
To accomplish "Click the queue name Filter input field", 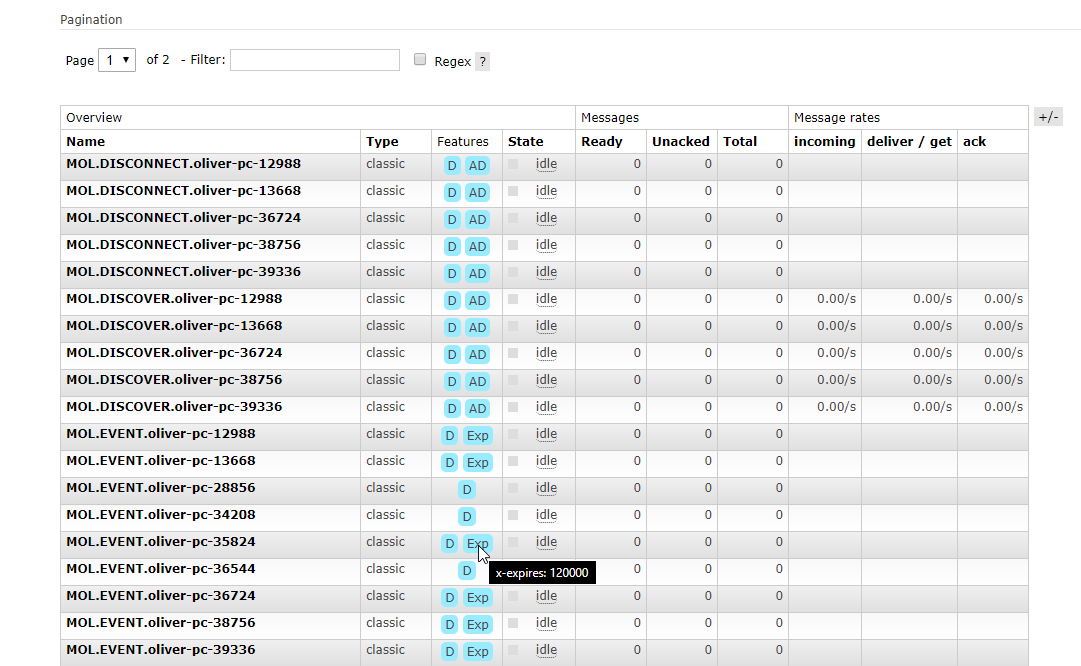I will [x=314, y=60].
